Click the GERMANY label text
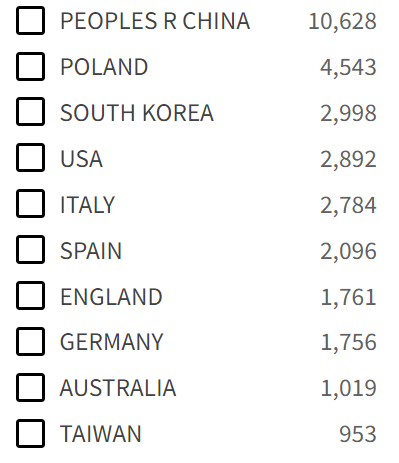Viewport: 399px width, 463px height. coord(112,342)
